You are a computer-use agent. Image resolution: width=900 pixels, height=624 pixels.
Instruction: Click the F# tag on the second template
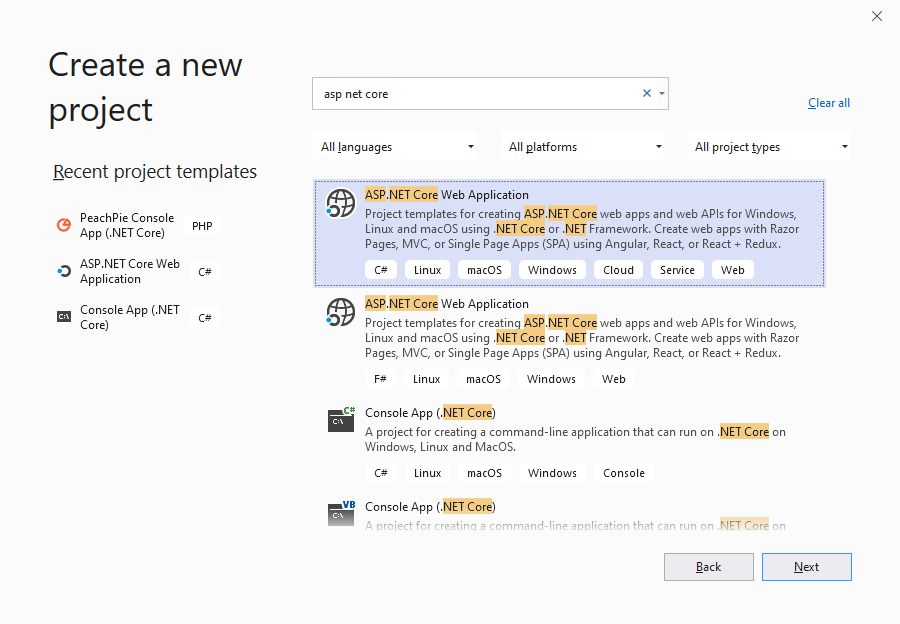point(381,379)
